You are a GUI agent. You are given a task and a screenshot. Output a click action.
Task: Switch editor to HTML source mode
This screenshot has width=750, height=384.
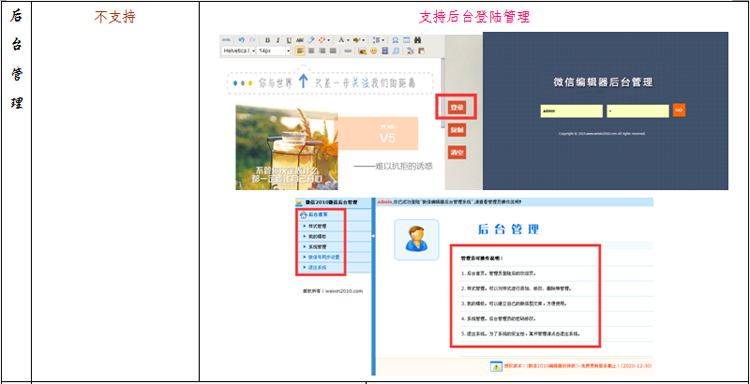[x=226, y=40]
